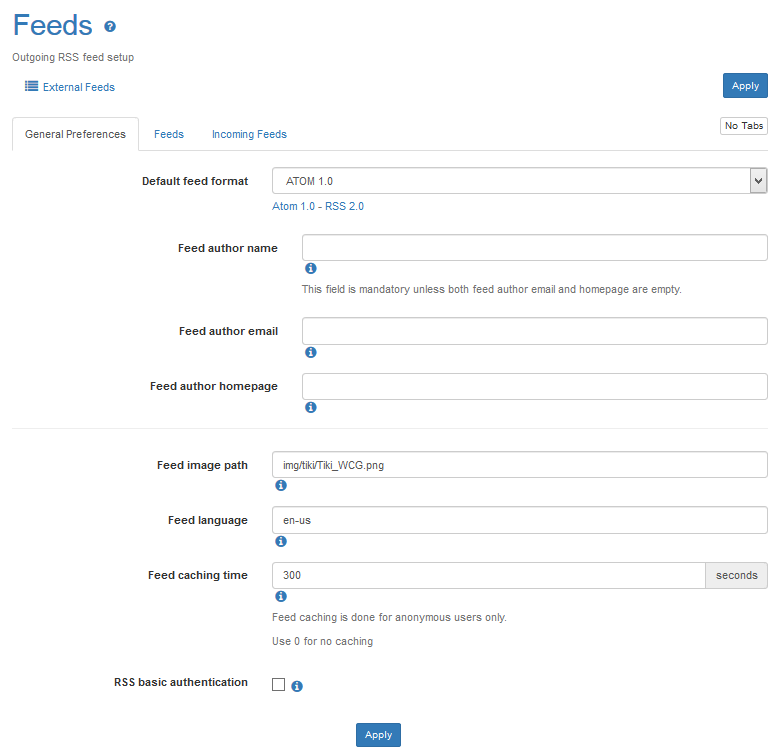
Task: Click the help icon beside Feeds title
Action: coord(110,27)
